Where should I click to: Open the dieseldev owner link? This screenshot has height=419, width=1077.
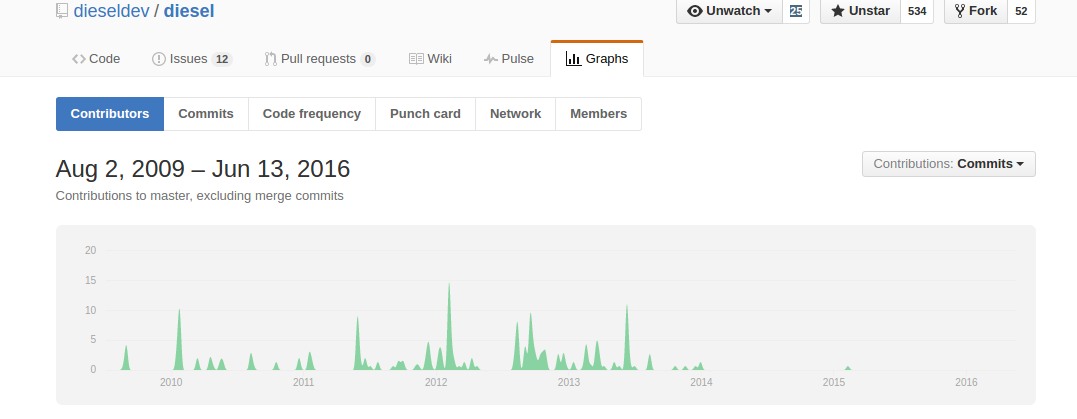[111, 11]
